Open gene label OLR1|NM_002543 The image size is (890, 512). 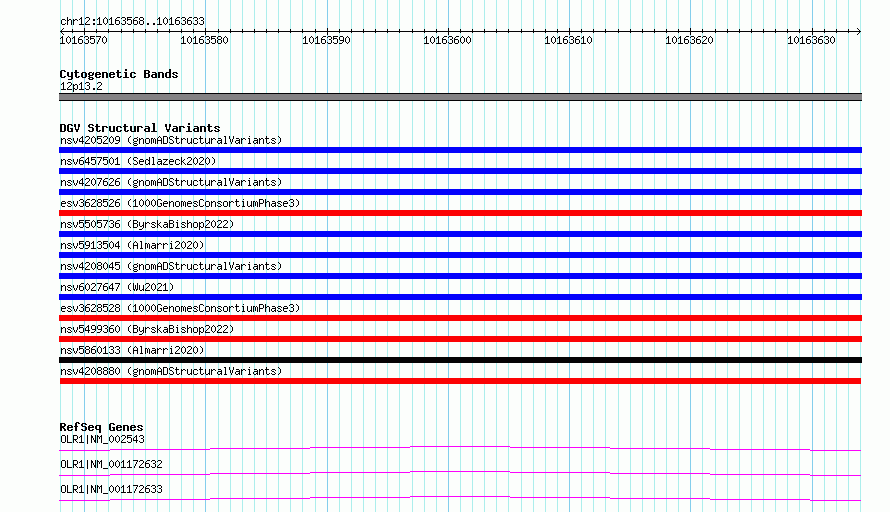click(x=102, y=439)
